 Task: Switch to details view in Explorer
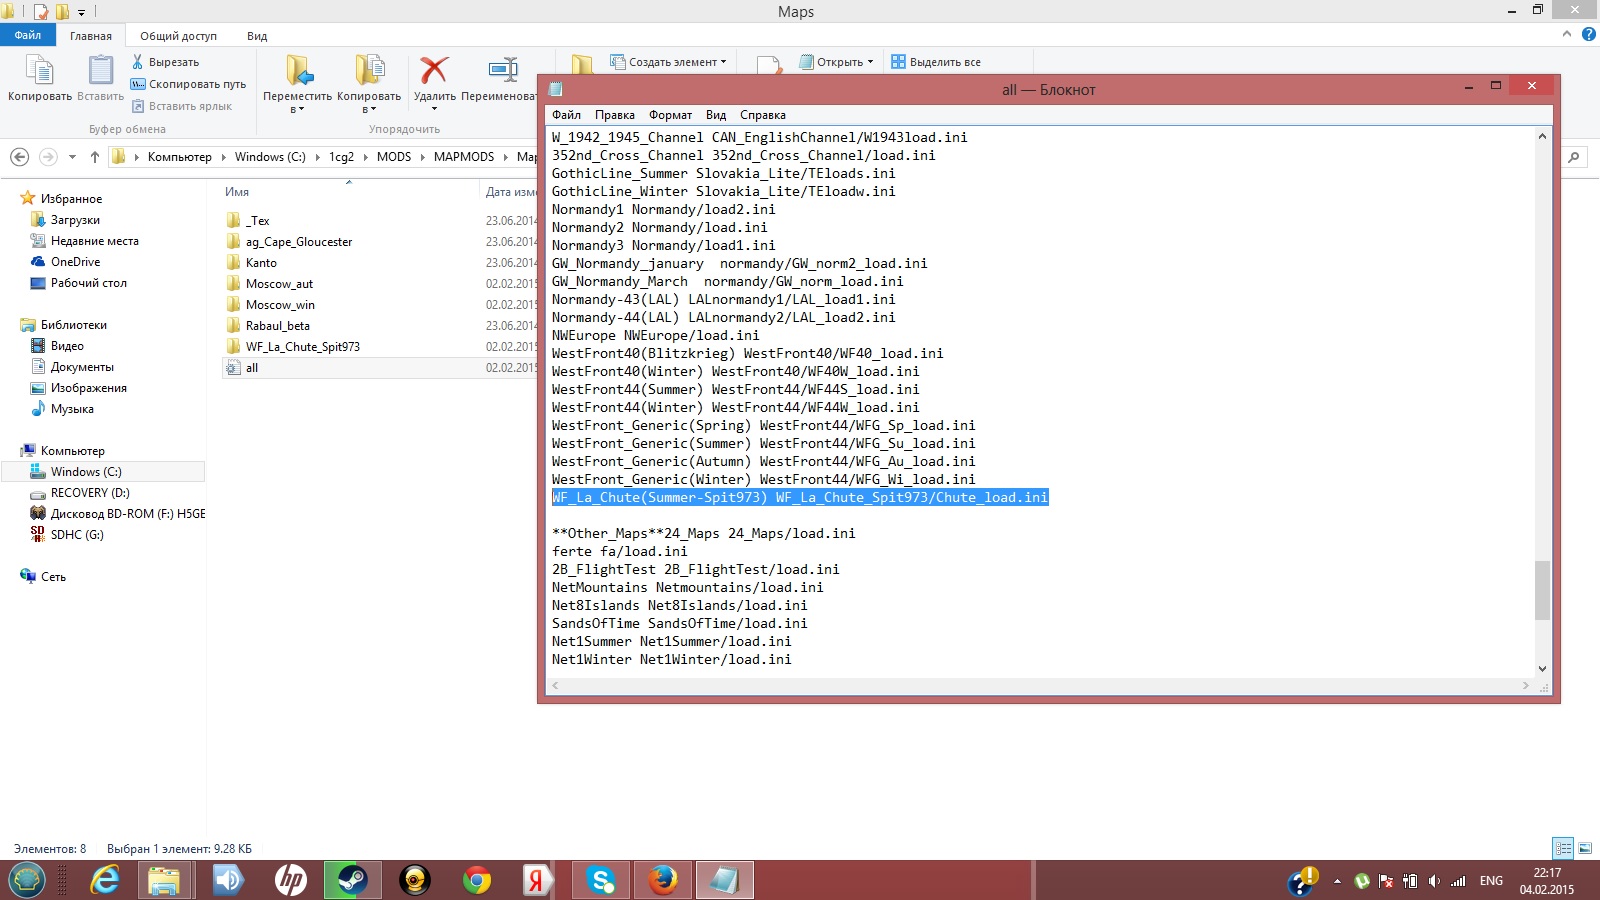coord(1563,848)
